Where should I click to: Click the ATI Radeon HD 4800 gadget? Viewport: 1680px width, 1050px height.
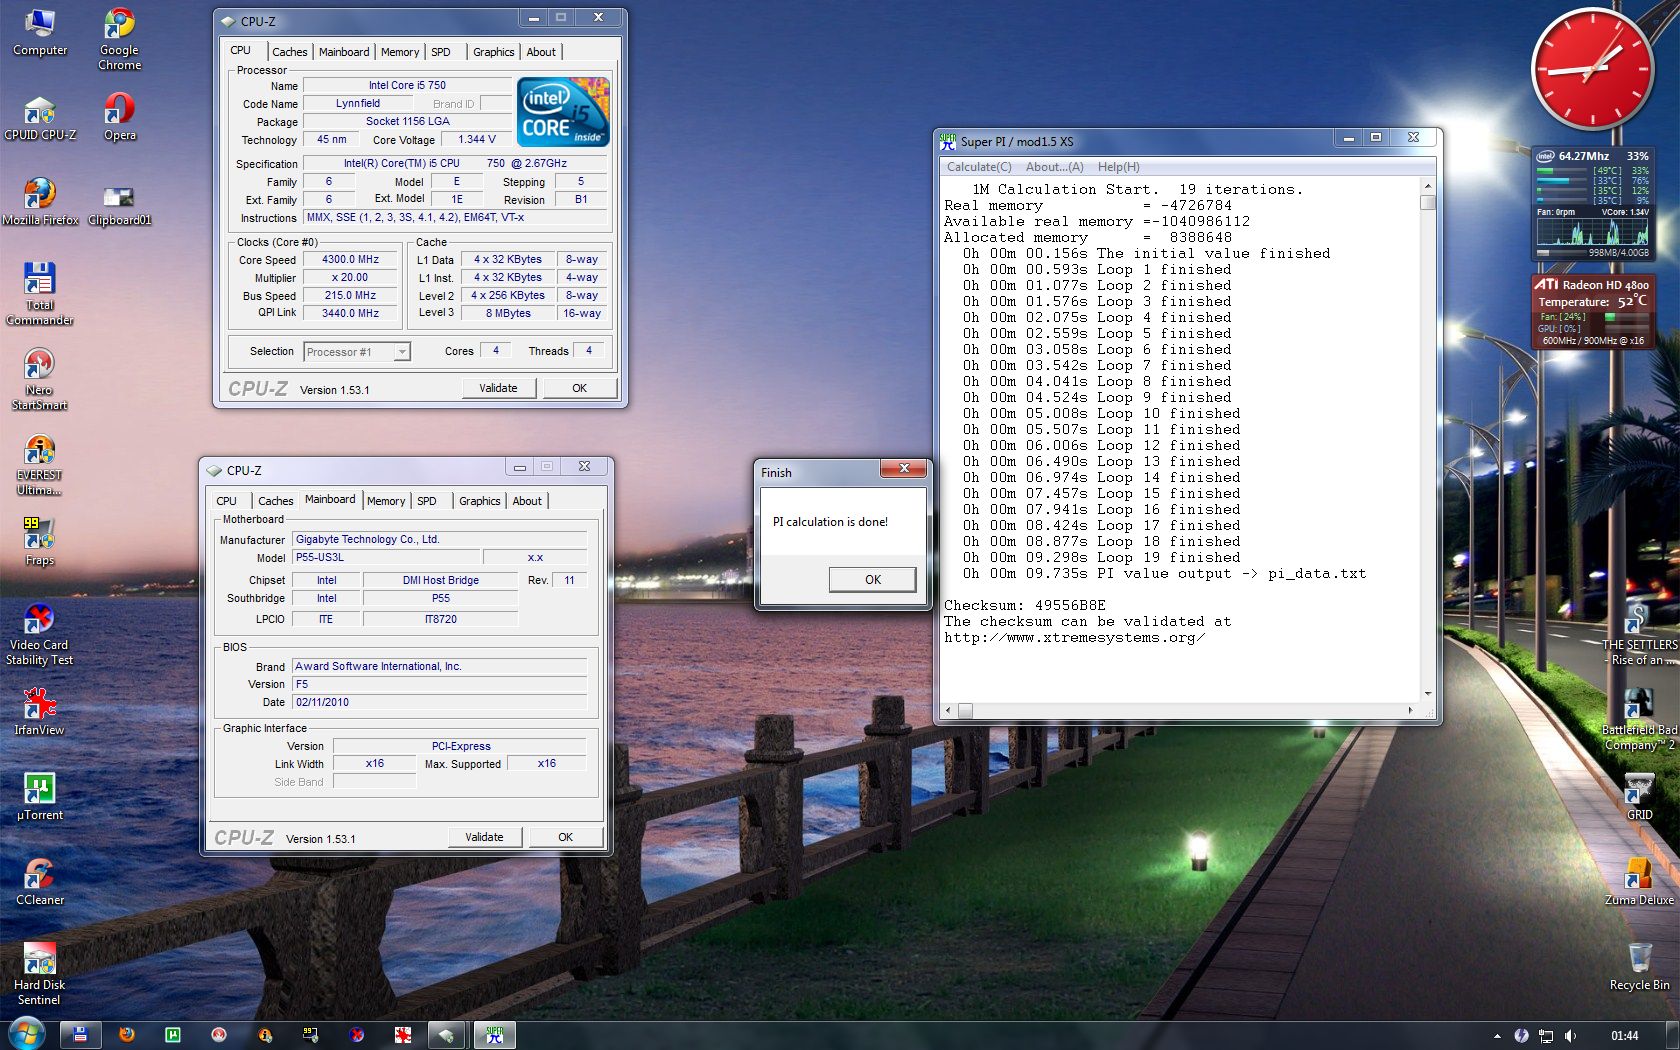click(1592, 311)
